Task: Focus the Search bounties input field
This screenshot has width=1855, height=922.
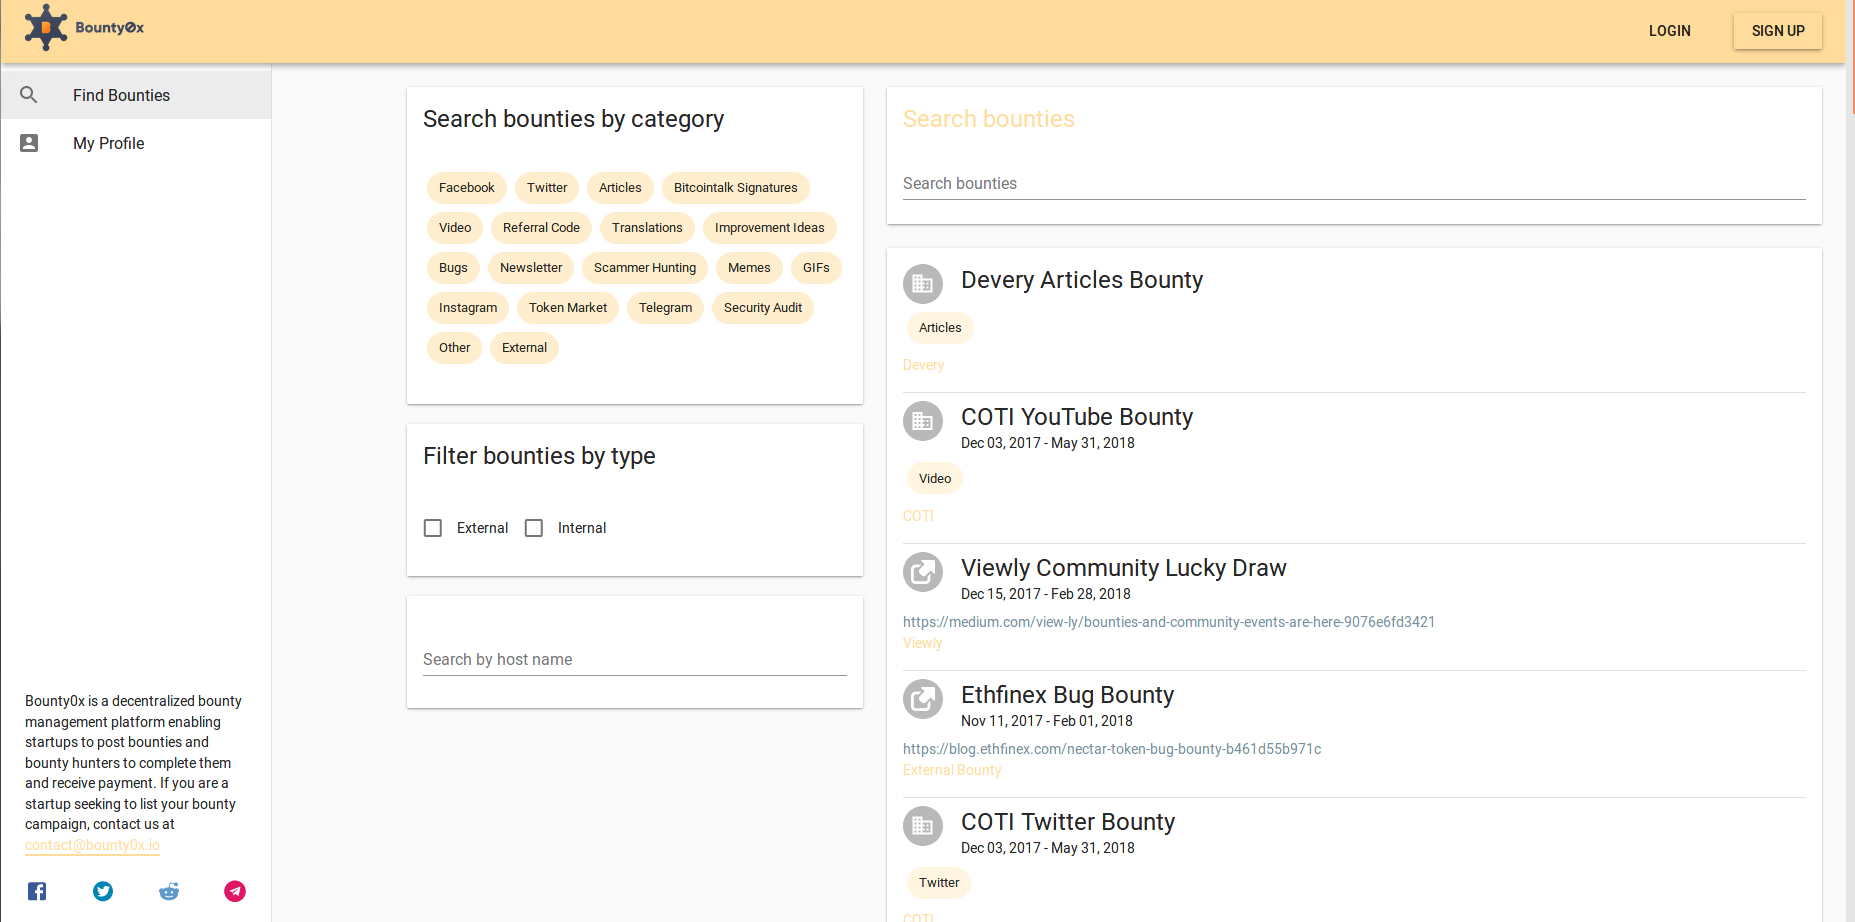Action: [x=1354, y=184]
